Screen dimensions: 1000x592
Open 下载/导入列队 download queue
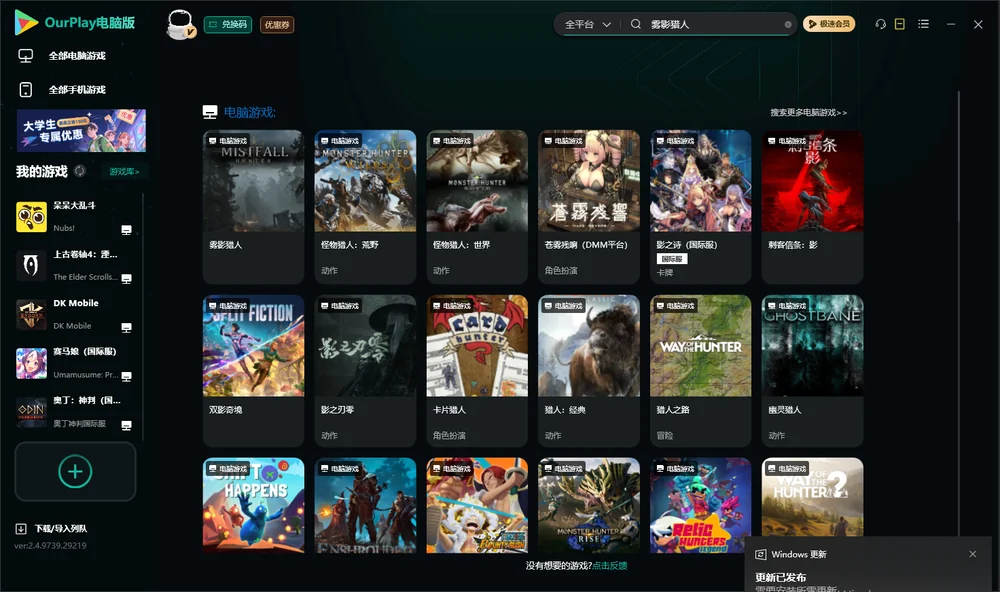[61, 529]
